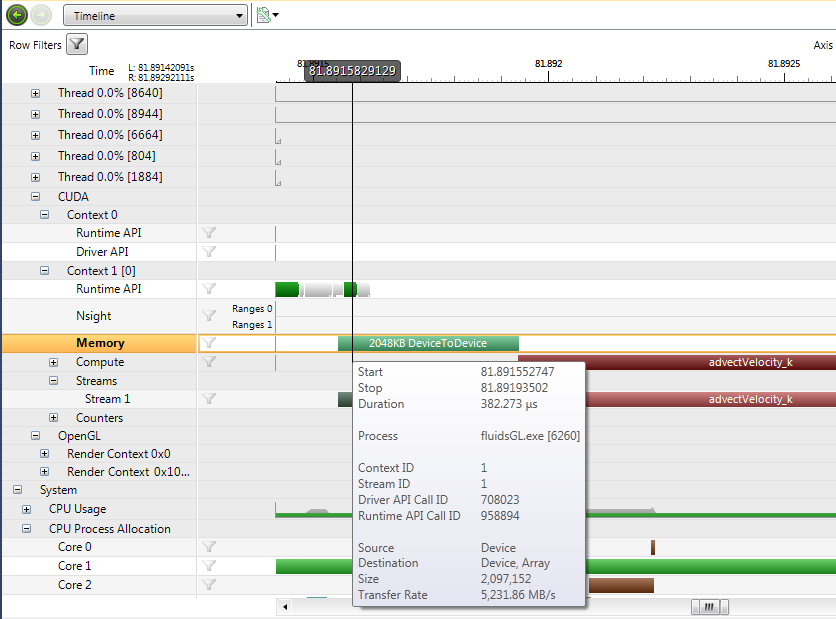This screenshot has height=619, width=836.
Task: Click the grayed forward navigation arrow
Action: point(41,16)
